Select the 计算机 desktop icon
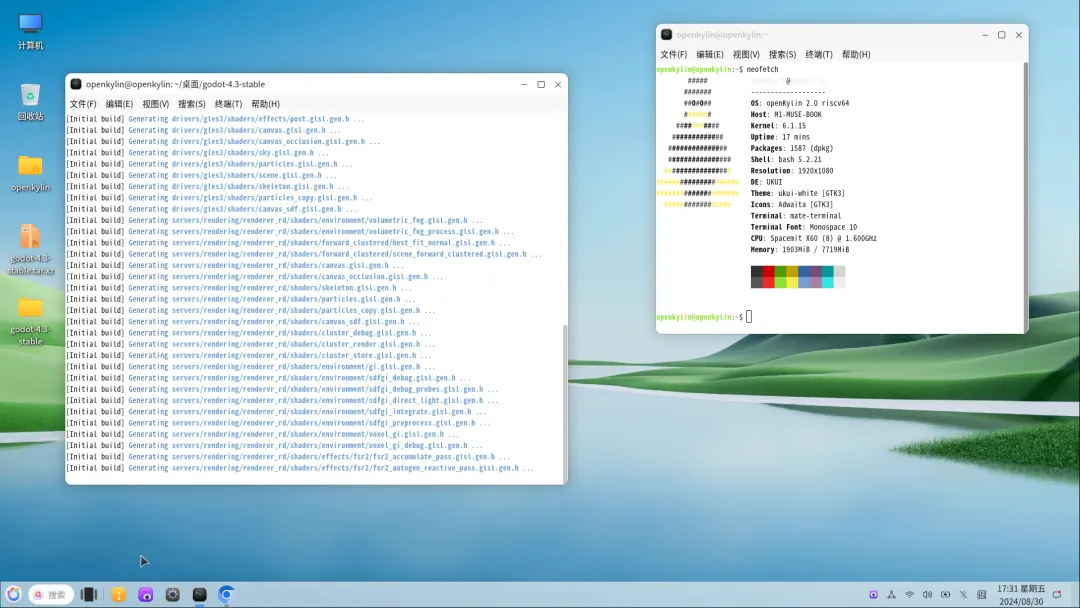 [30, 32]
